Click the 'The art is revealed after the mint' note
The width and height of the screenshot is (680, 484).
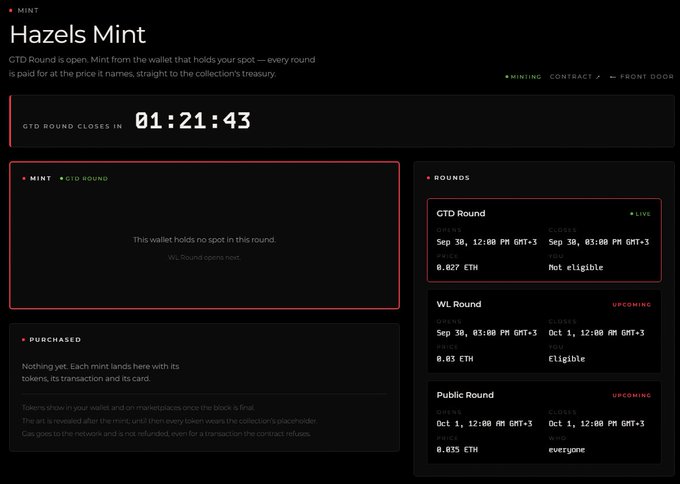(x=170, y=421)
